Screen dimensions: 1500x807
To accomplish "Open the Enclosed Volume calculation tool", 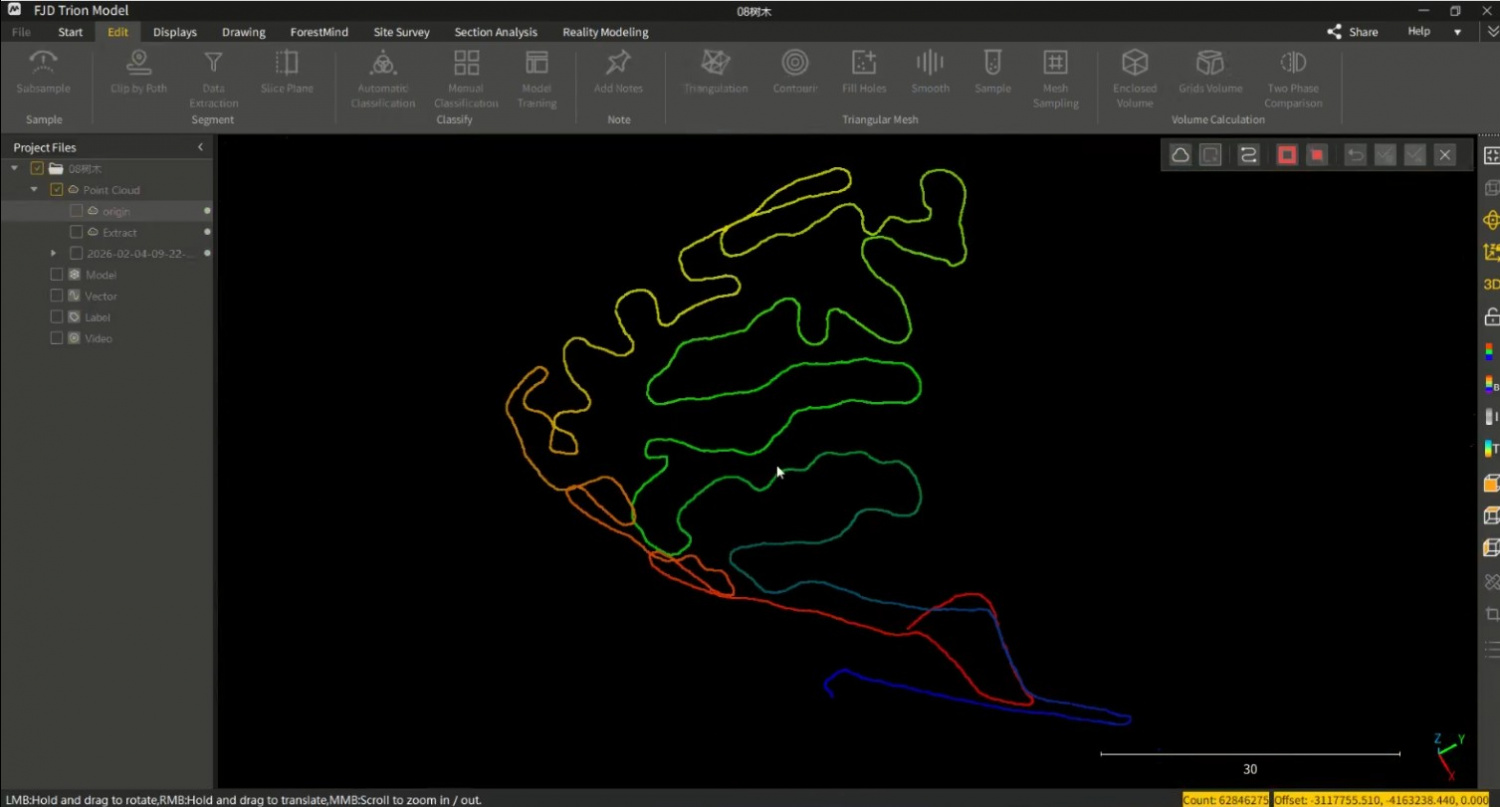I will 1135,63.
